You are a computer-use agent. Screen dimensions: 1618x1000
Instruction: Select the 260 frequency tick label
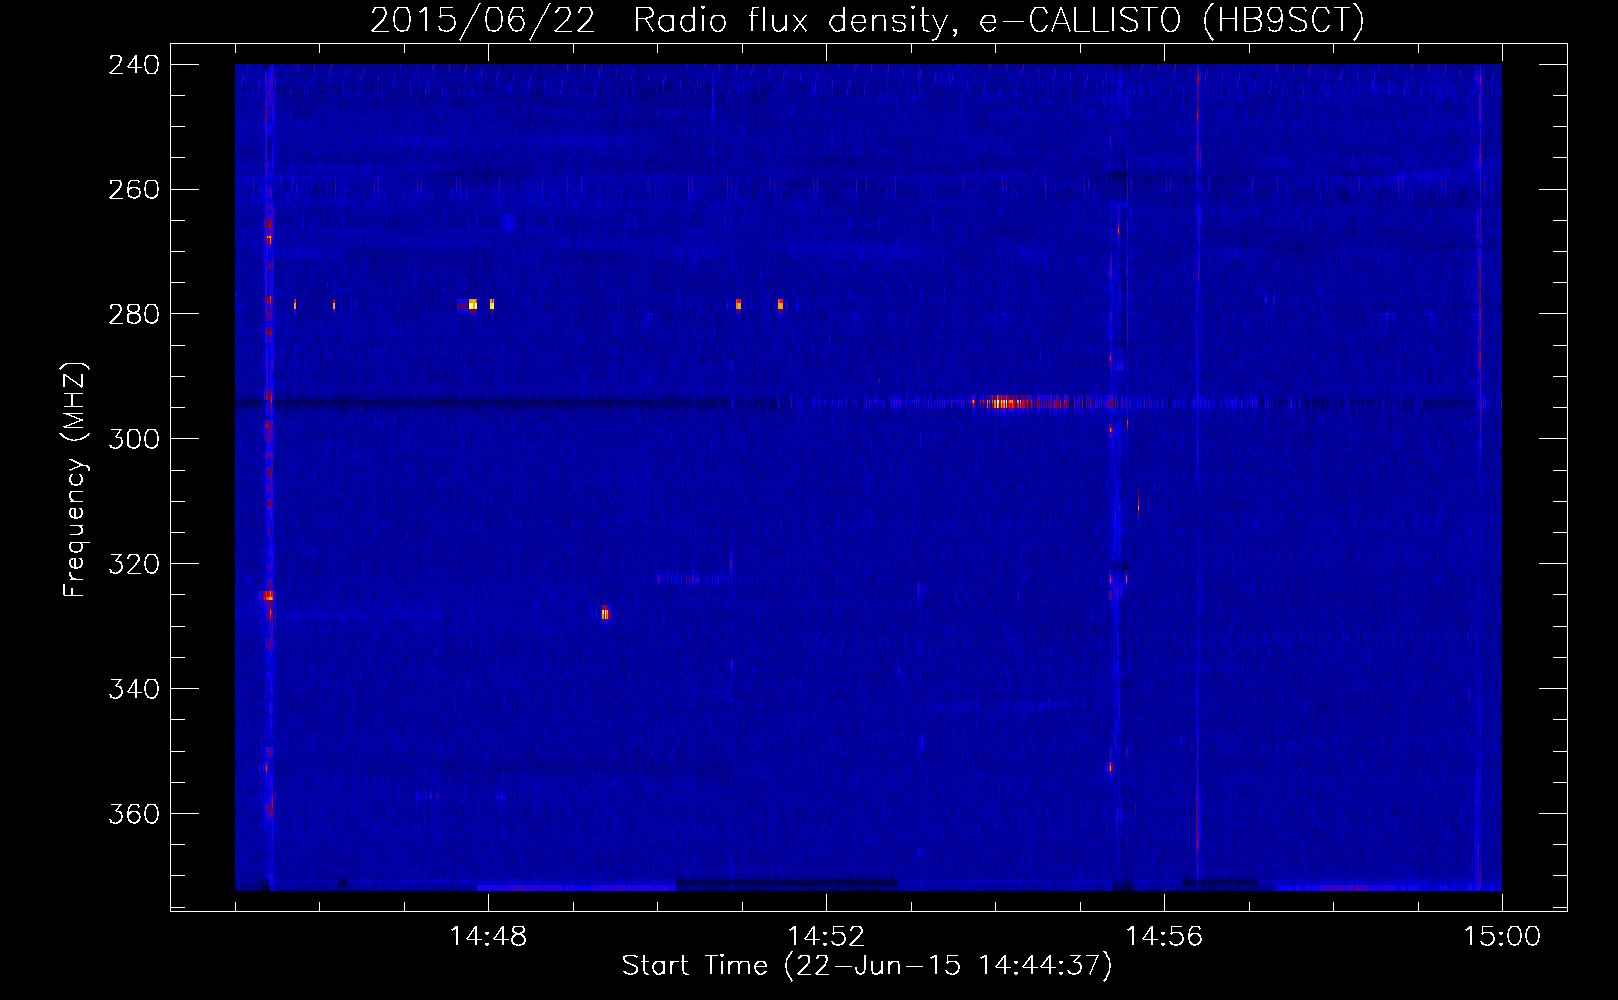tap(134, 189)
